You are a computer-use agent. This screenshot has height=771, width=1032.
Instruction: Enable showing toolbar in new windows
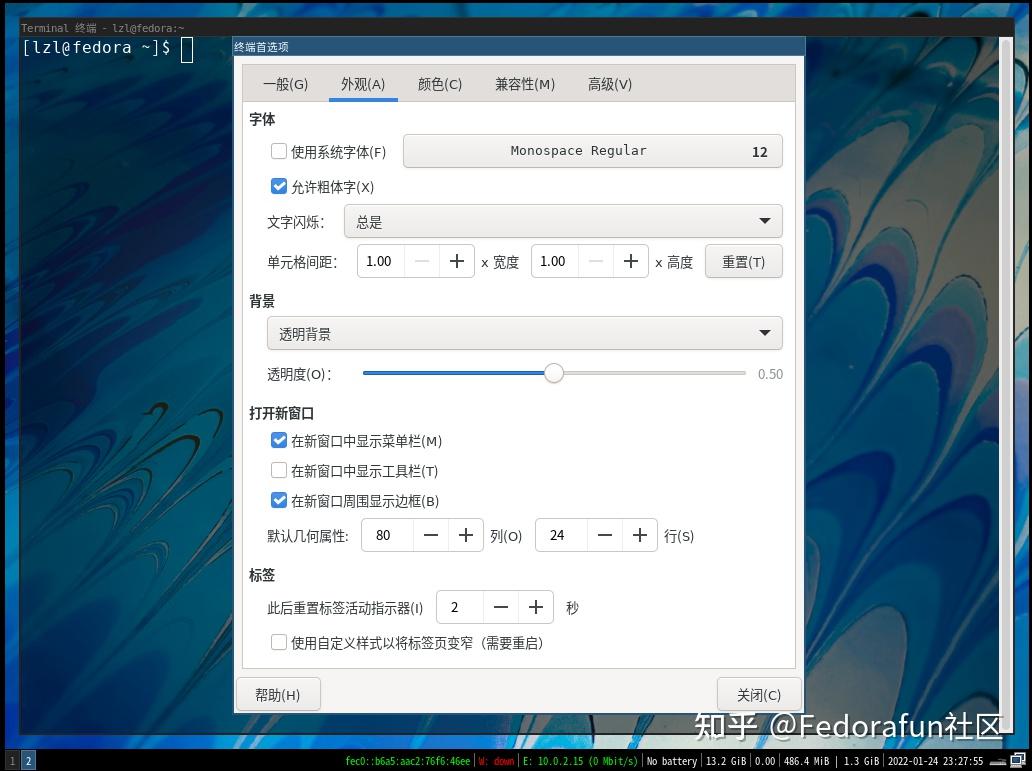coord(279,471)
